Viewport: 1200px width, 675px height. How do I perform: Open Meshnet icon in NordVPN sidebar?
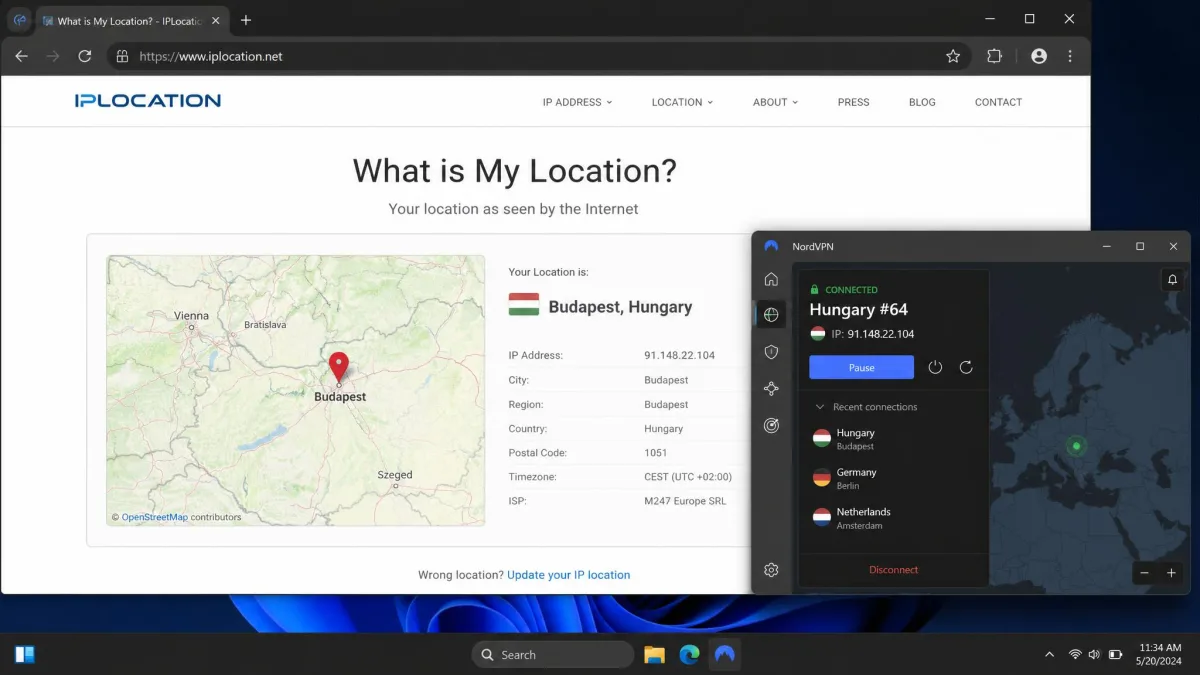(x=771, y=389)
